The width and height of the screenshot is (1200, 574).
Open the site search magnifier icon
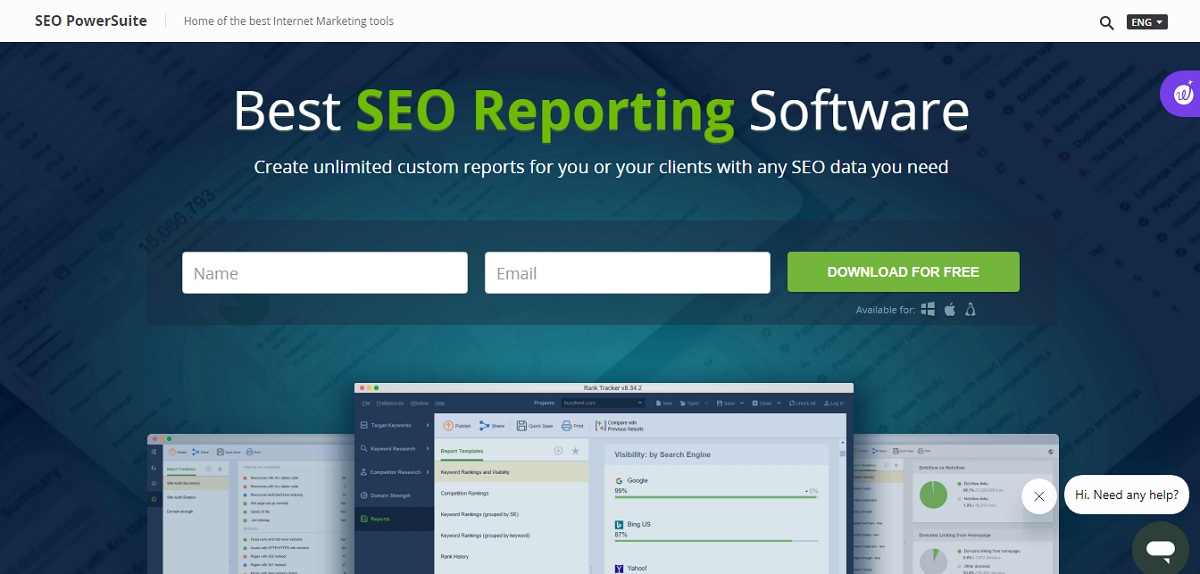1106,22
